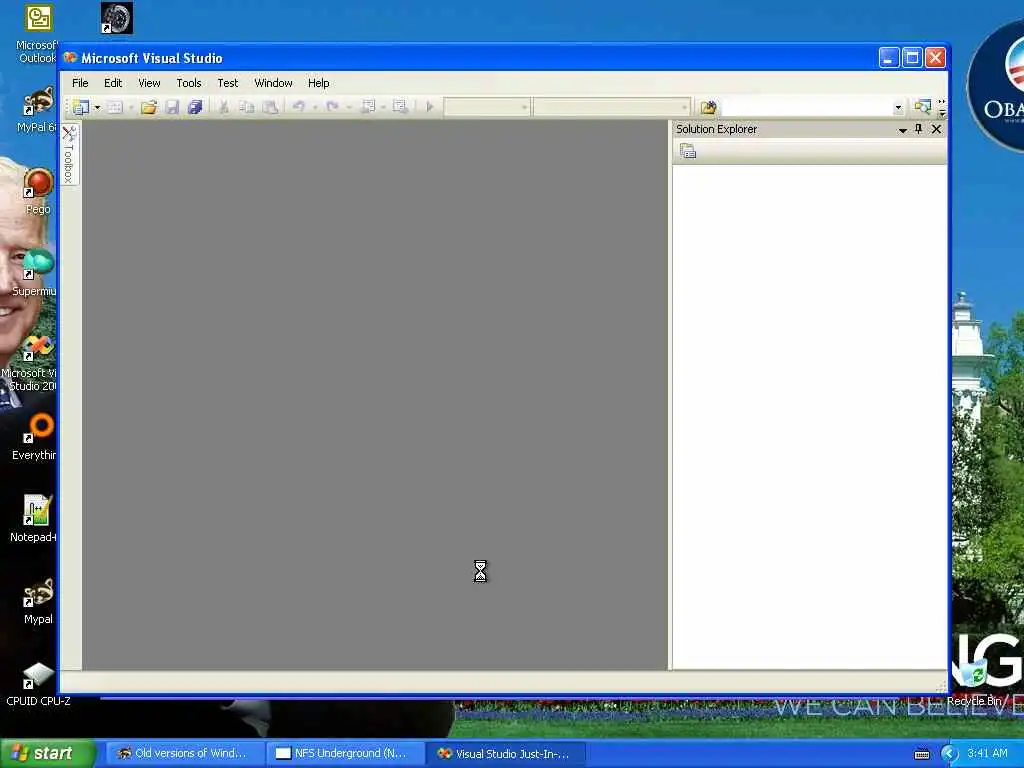Open the Solution Configurations combo box

(x=487, y=107)
